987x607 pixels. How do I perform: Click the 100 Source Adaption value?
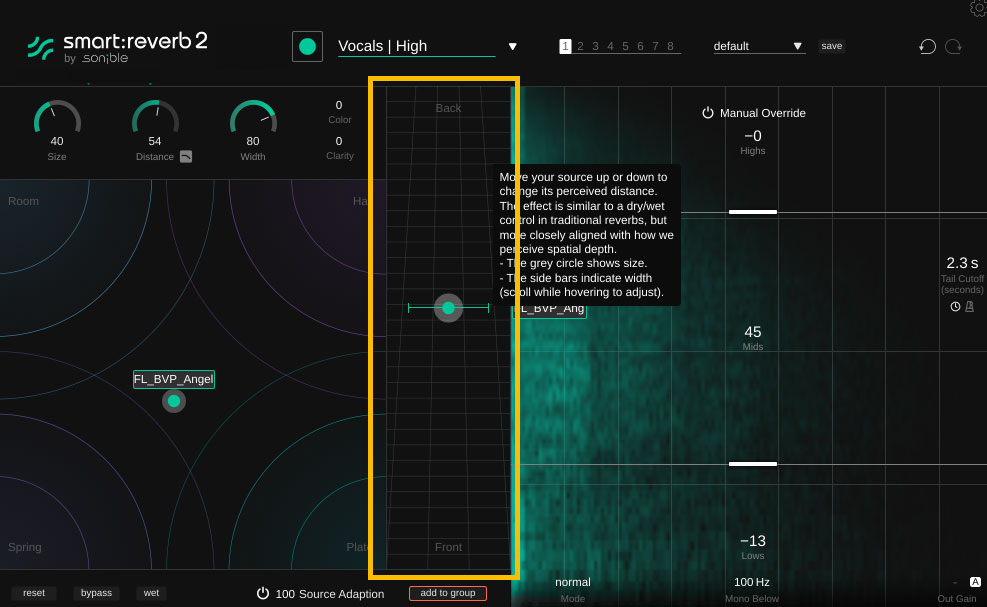coord(285,594)
